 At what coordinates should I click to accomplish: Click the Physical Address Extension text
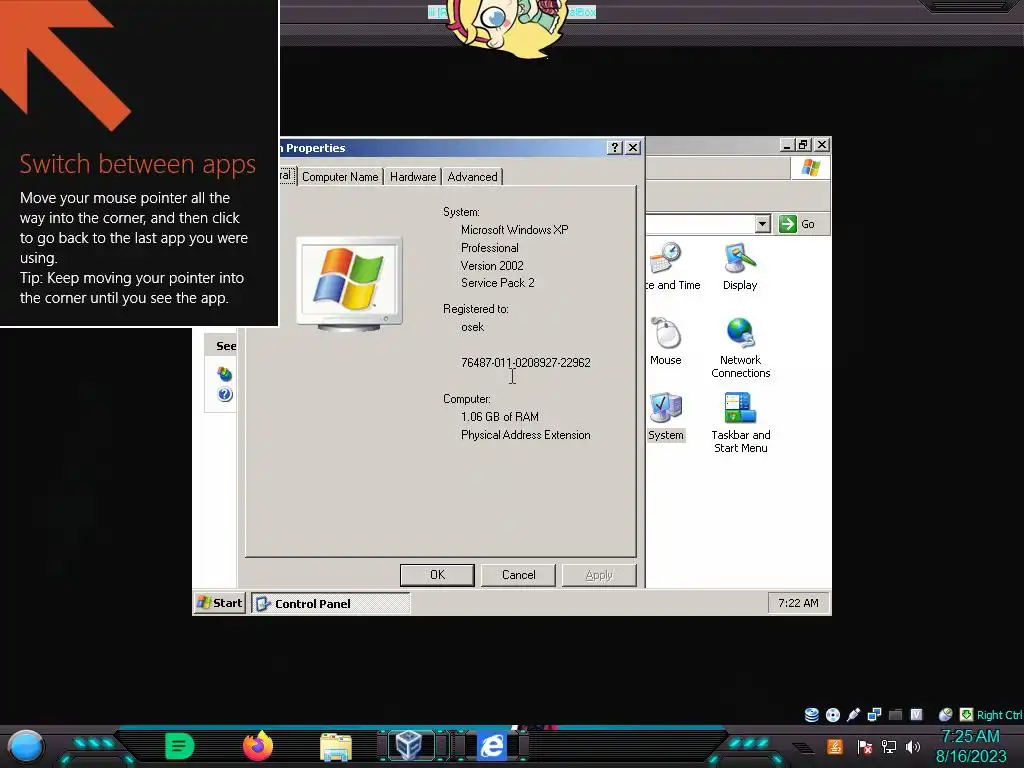pyautogui.click(x=526, y=435)
